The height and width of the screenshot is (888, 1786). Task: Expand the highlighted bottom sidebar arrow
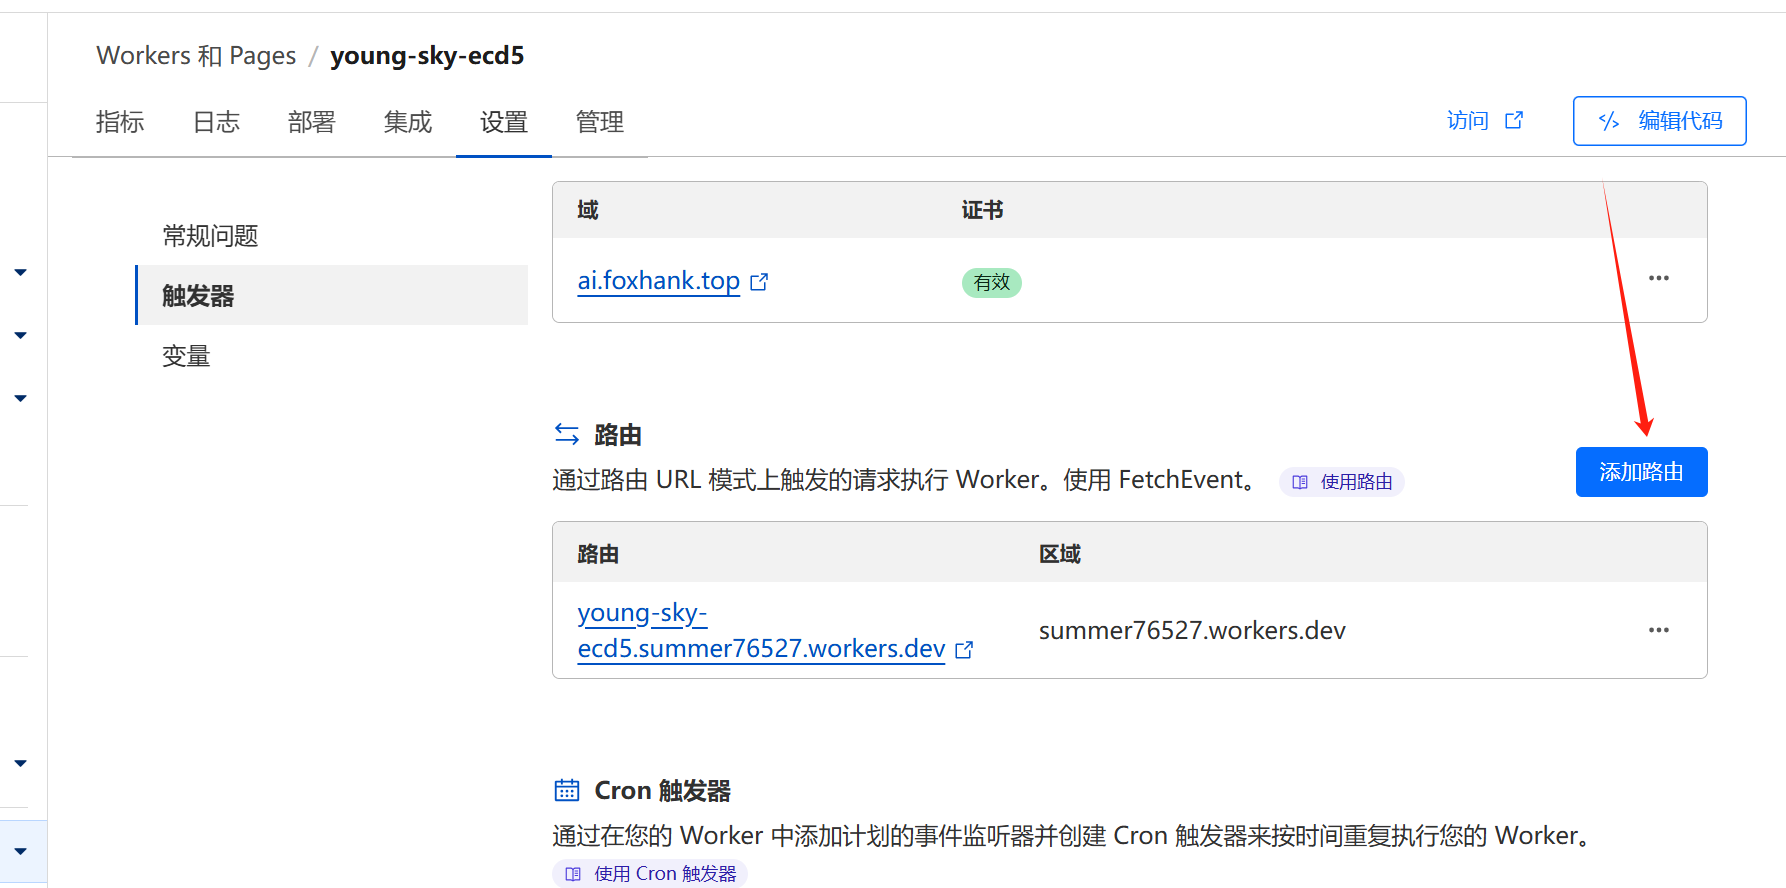tap(20, 851)
